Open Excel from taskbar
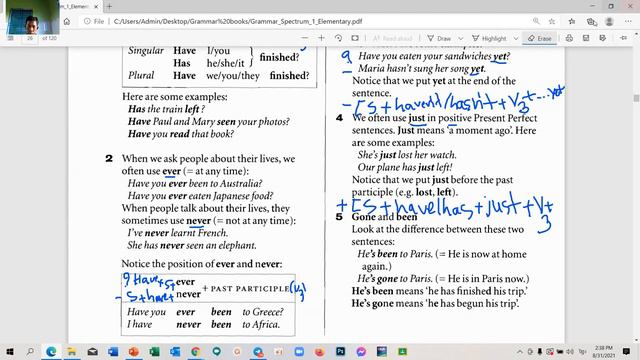 [154, 351]
